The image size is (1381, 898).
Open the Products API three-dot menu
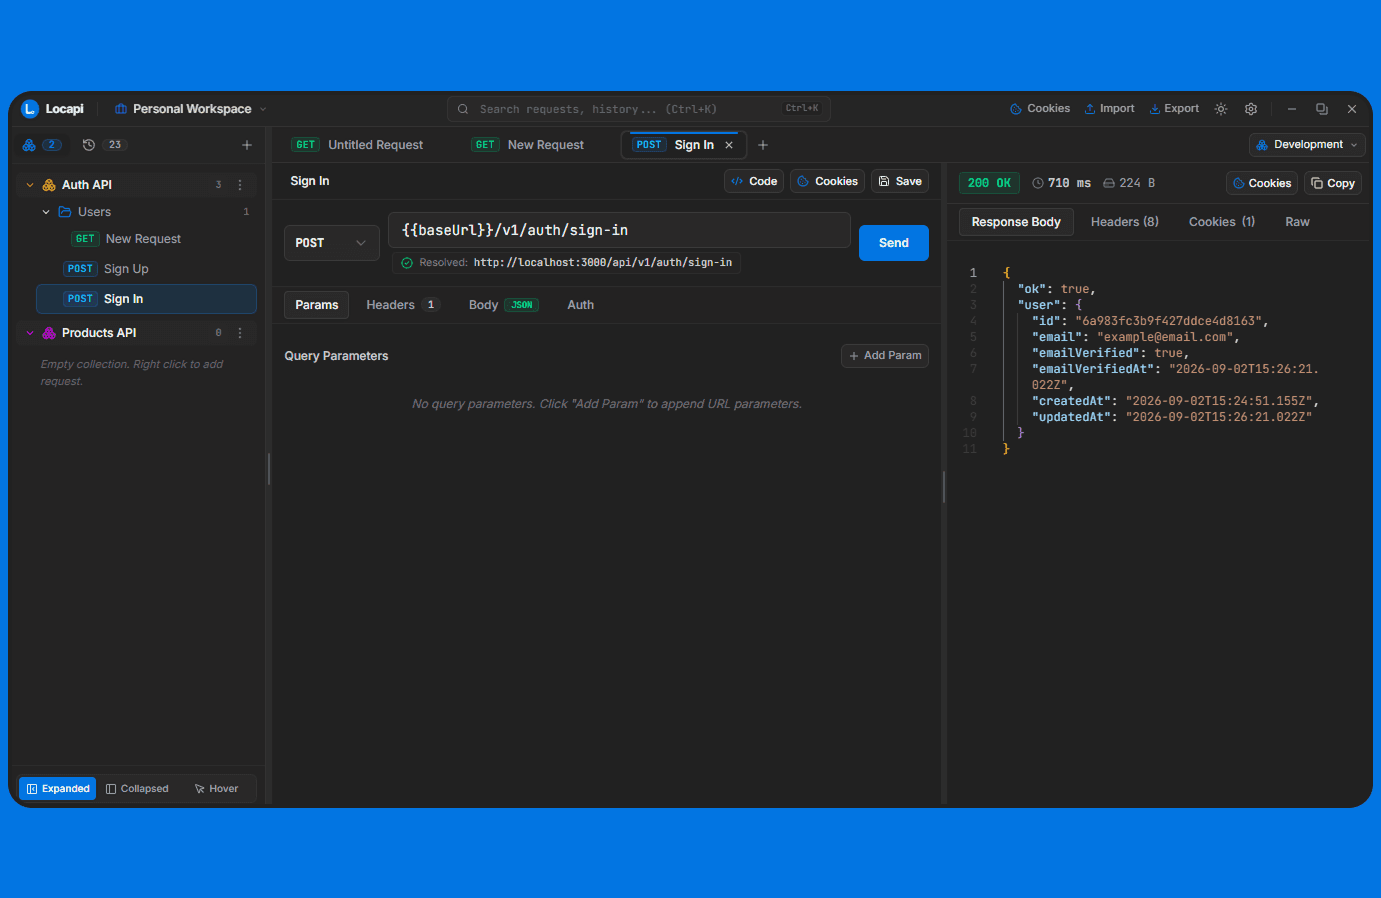[x=240, y=333]
